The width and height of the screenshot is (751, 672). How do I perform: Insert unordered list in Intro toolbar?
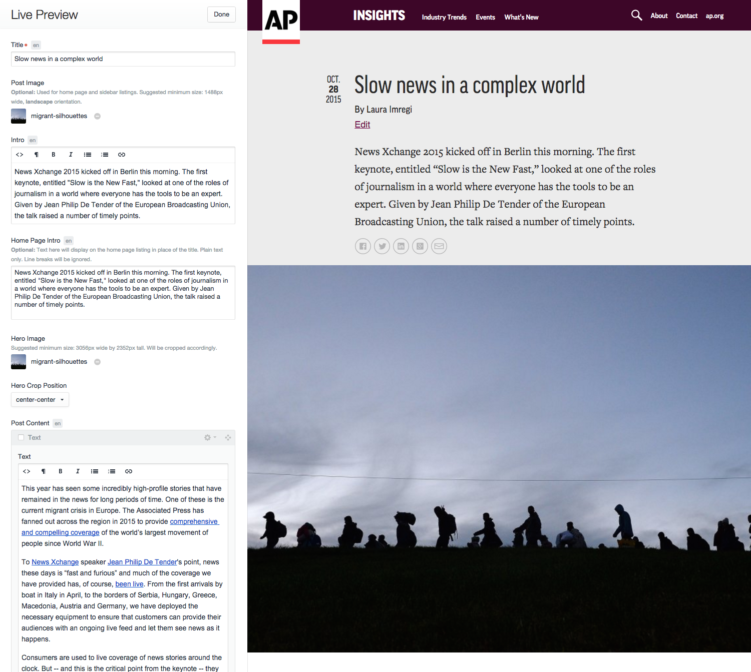pos(87,155)
